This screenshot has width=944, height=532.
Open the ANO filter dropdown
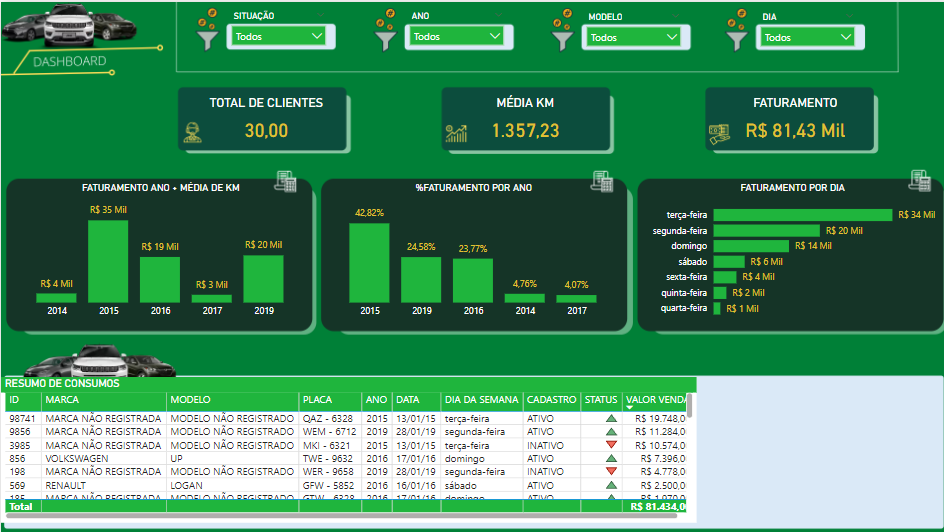(x=457, y=37)
